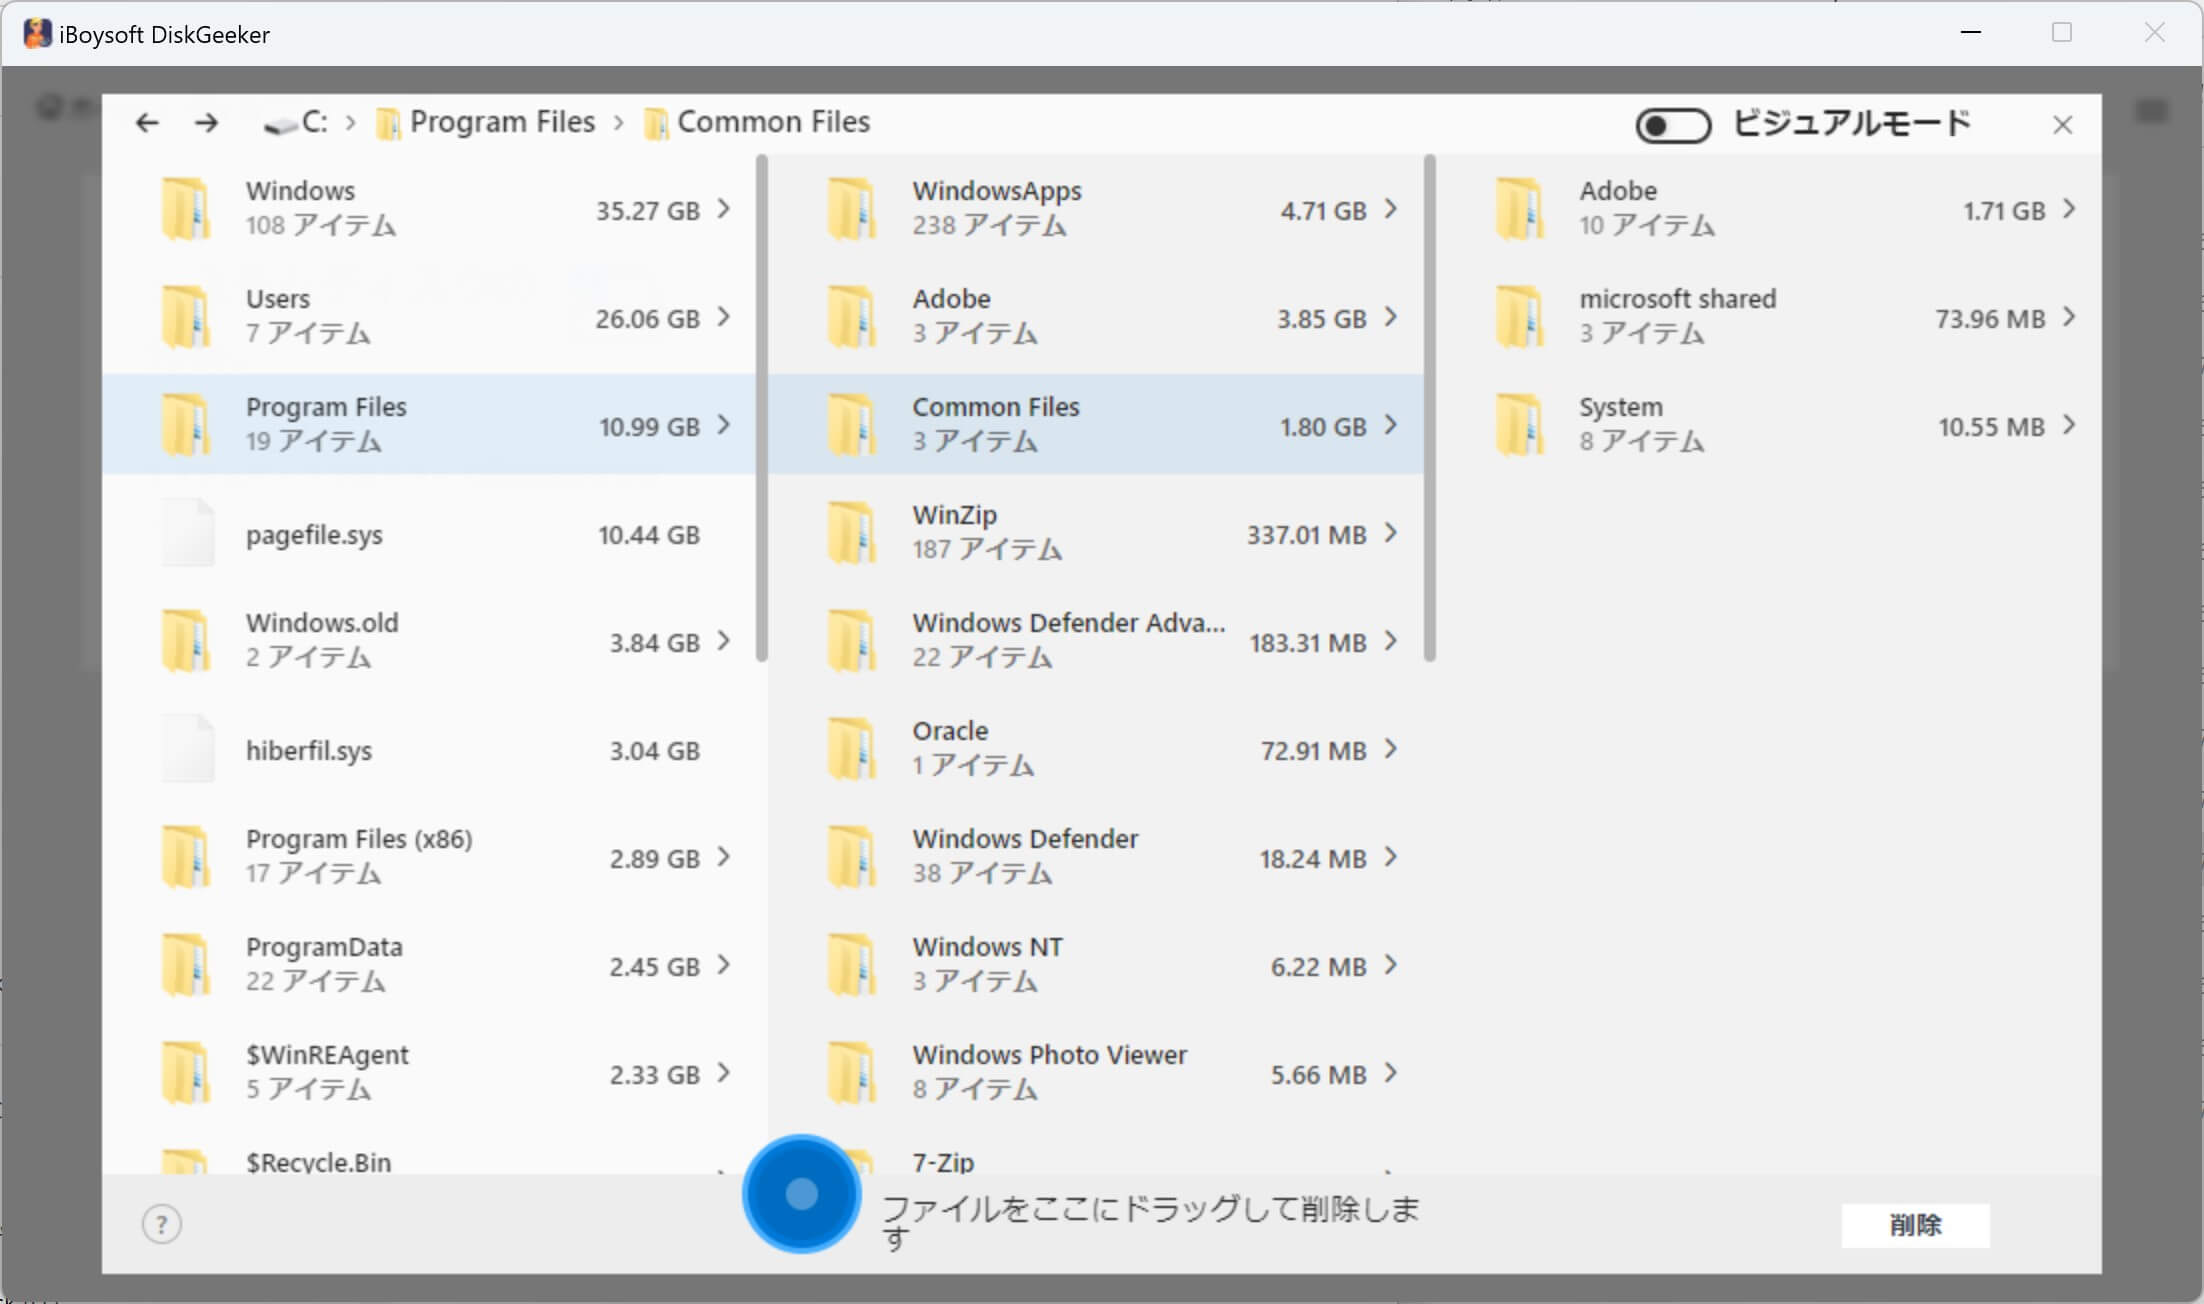Click the Windows folder icon
Screen dimensions: 2204x1304
187,208
